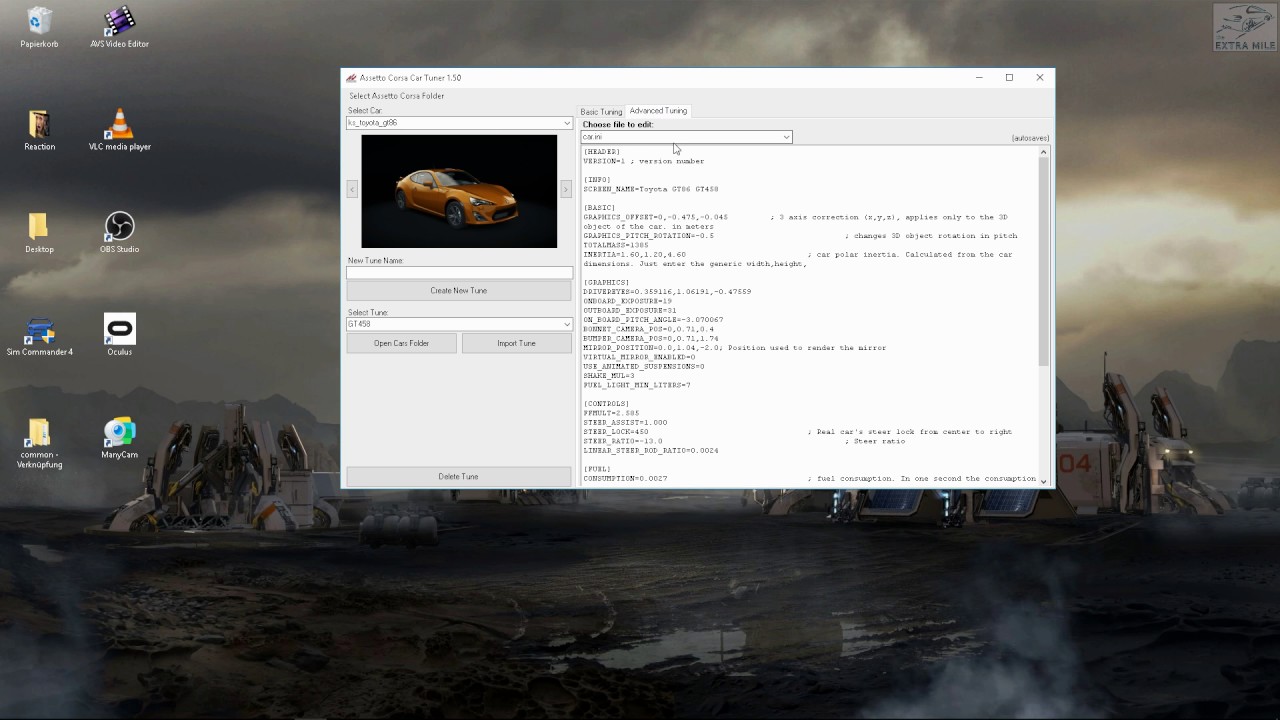This screenshot has height=720, width=1280.
Task: Click the TOTALMASS=1385 line in editor
Action: pyautogui.click(x=616, y=245)
